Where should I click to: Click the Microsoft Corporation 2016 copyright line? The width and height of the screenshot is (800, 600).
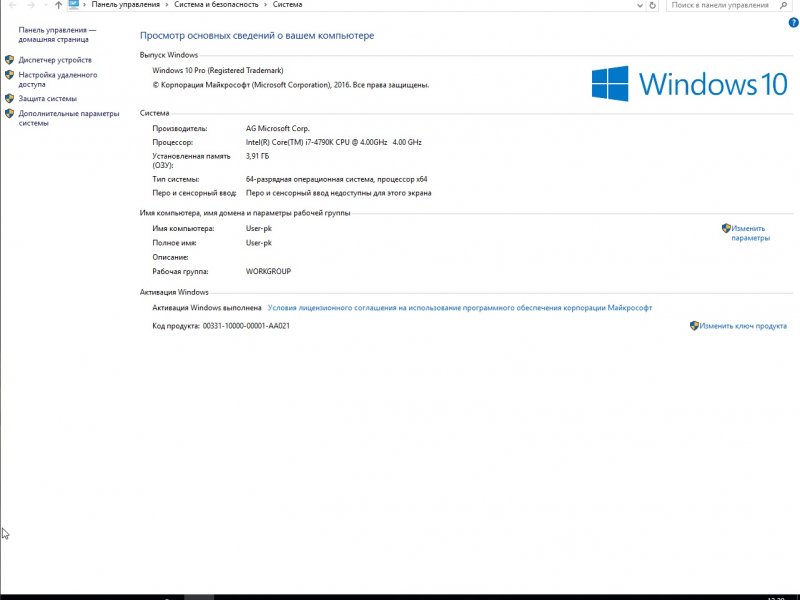click(291, 85)
